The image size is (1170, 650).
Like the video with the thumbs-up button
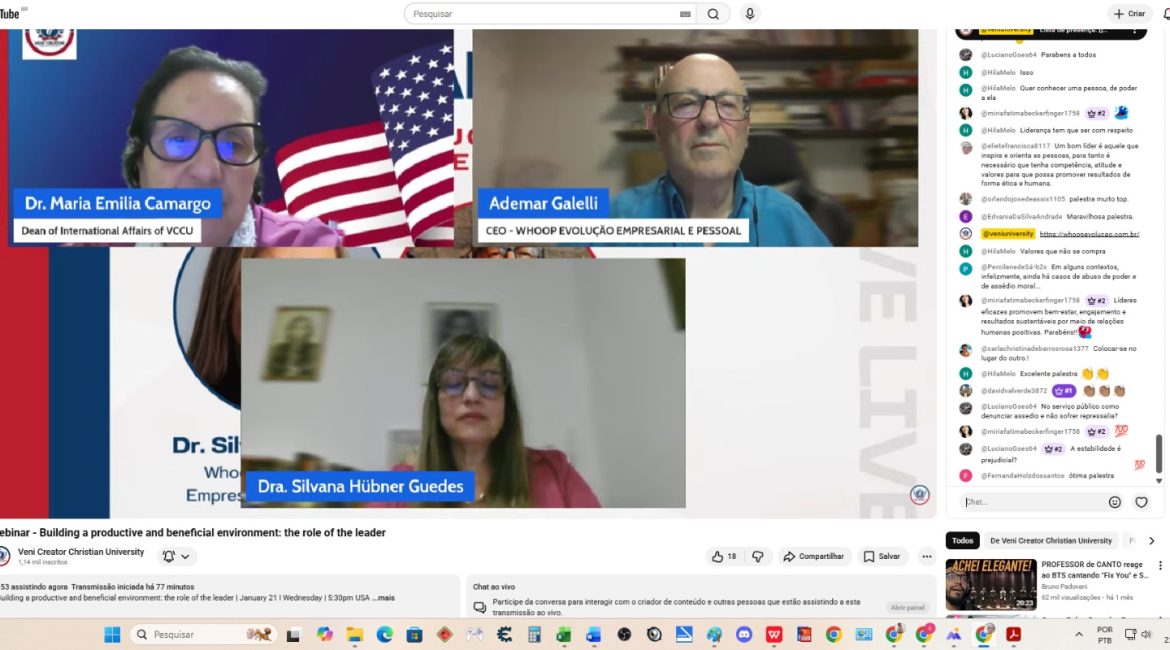point(723,557)
